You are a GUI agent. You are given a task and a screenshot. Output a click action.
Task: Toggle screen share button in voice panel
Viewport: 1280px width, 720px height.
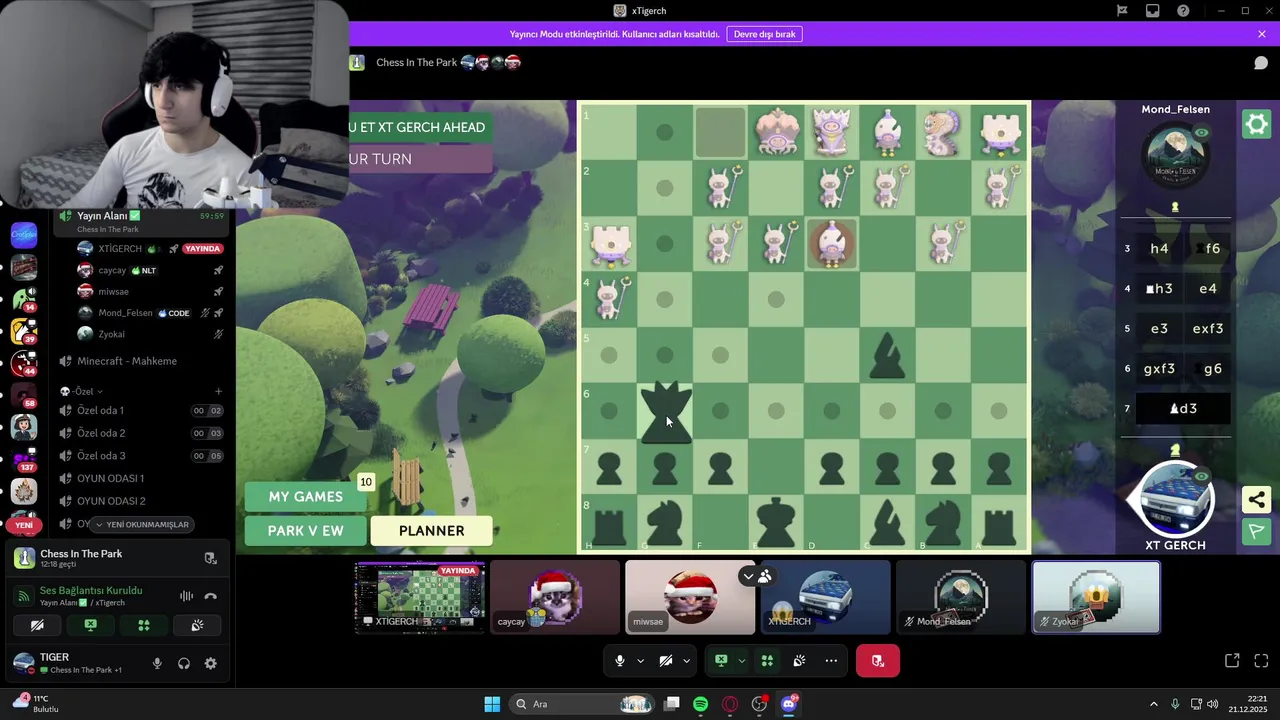pyautogui.click(x=90, y=625)
